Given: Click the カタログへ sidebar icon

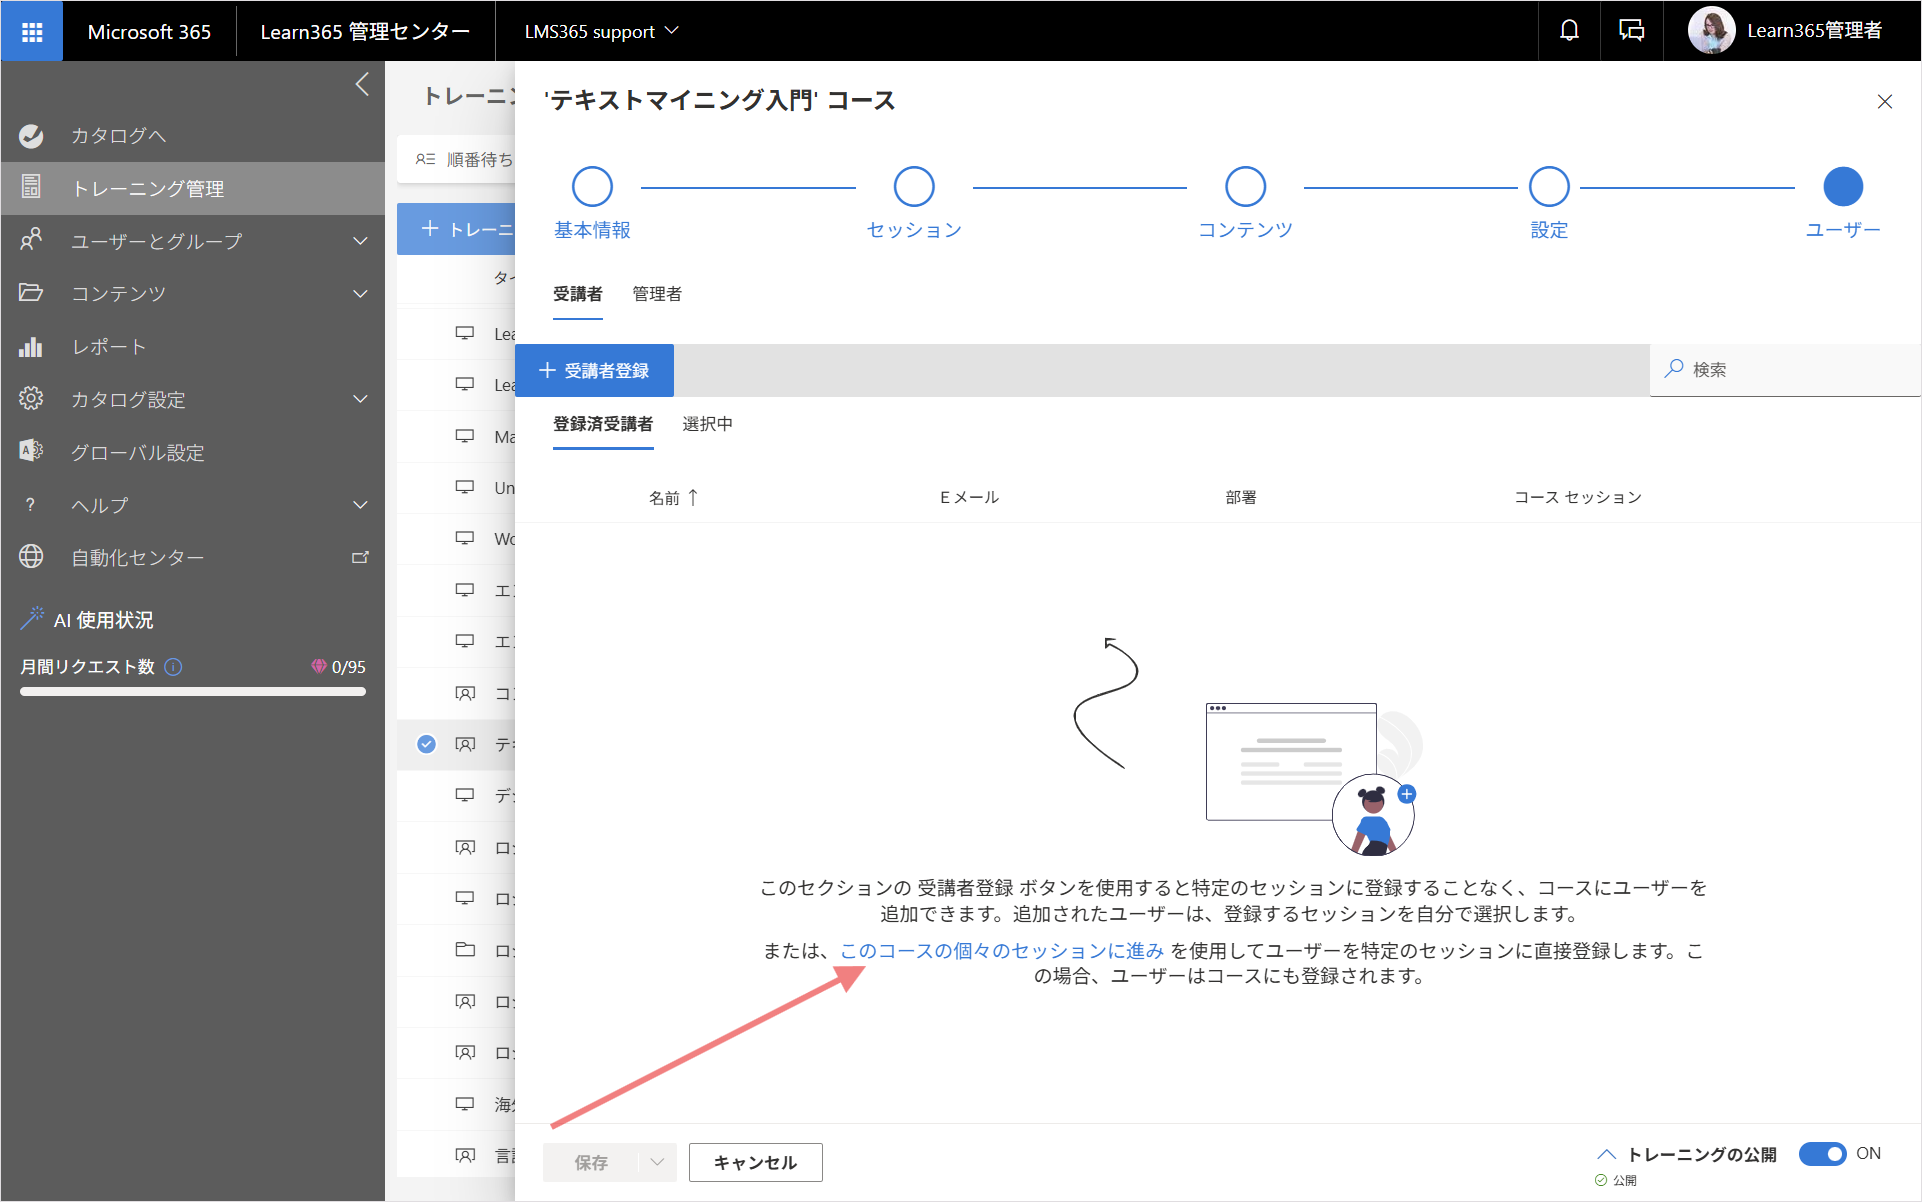Looking at the screenshot, I should (31, 135).
